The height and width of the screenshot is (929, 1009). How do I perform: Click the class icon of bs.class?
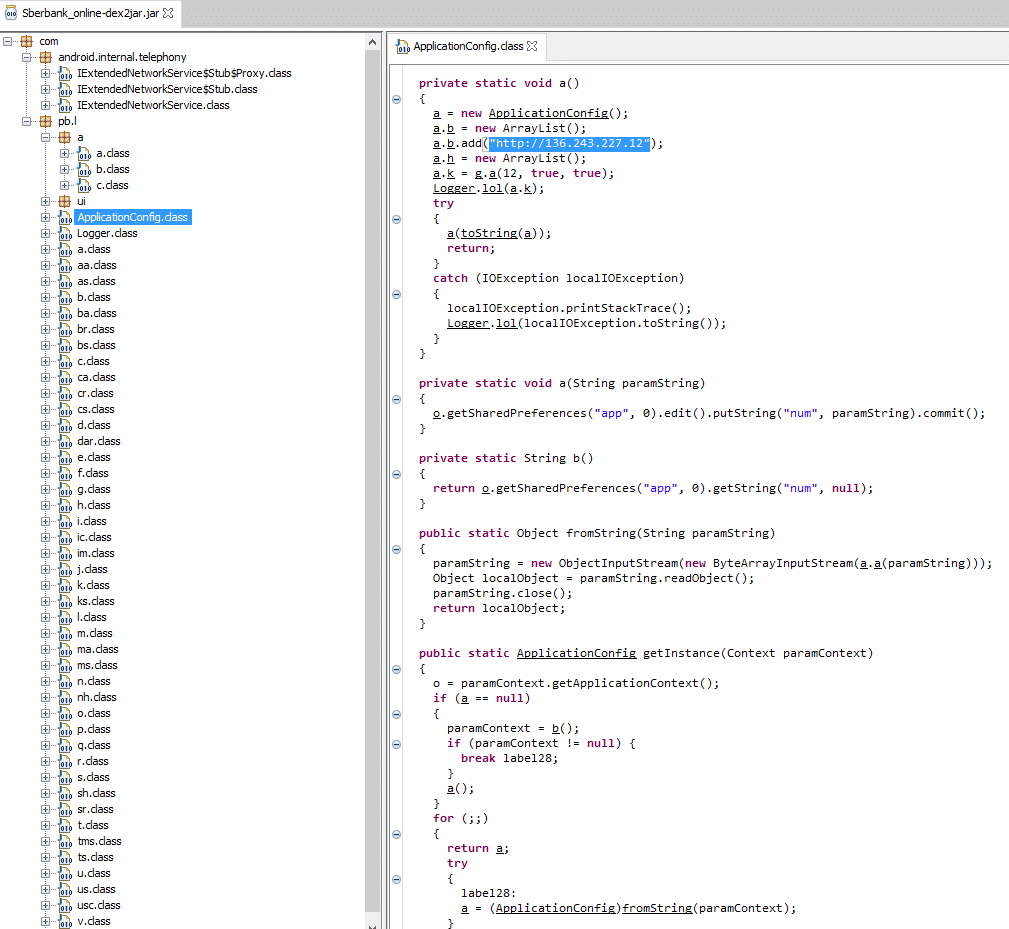tap(64, 345)
